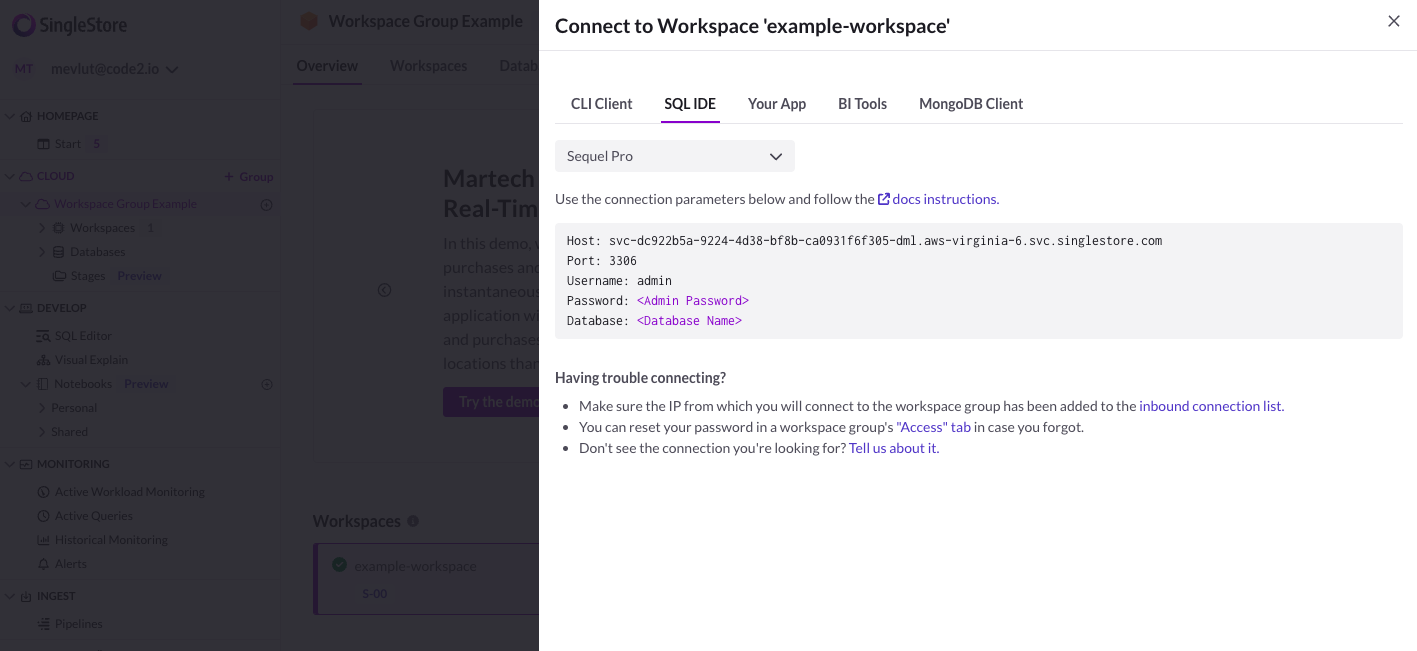The image size is (1417, 651).
Task: Open the MongoDB Client tab
Action: tap(971, 104)
